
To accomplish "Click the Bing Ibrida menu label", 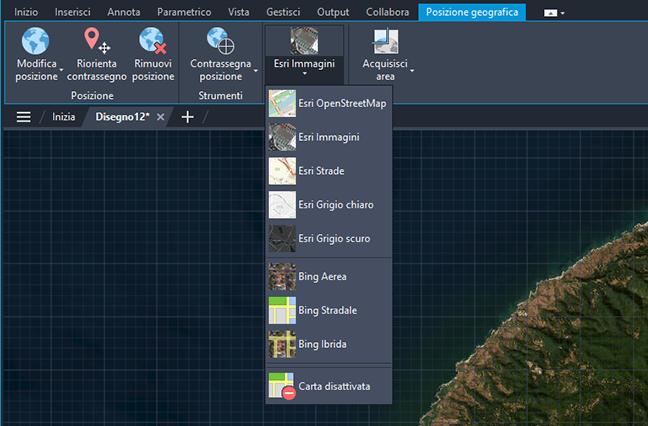I will [323, 344].
